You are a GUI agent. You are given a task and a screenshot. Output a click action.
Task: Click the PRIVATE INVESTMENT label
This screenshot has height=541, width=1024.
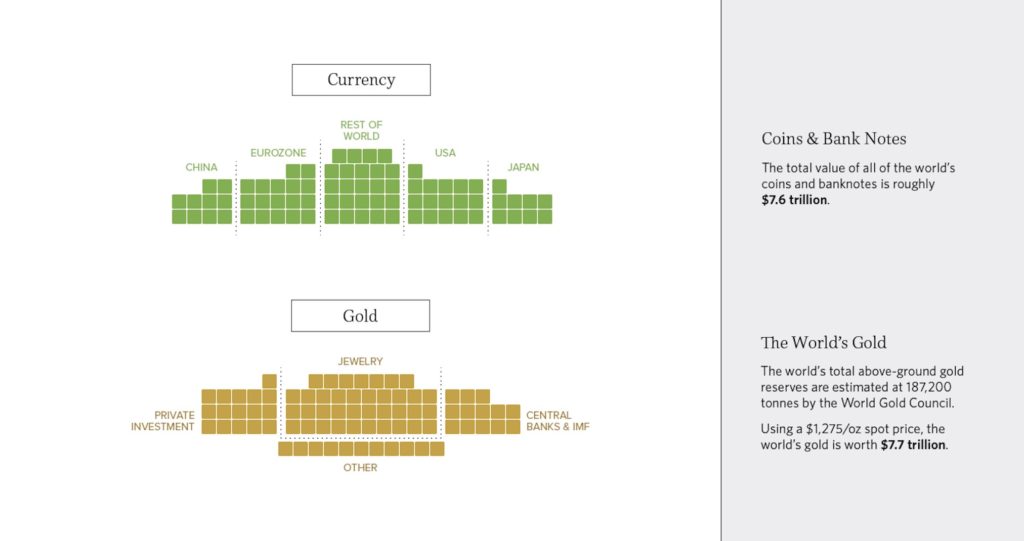pyautogui.click(x=162, y=421)
